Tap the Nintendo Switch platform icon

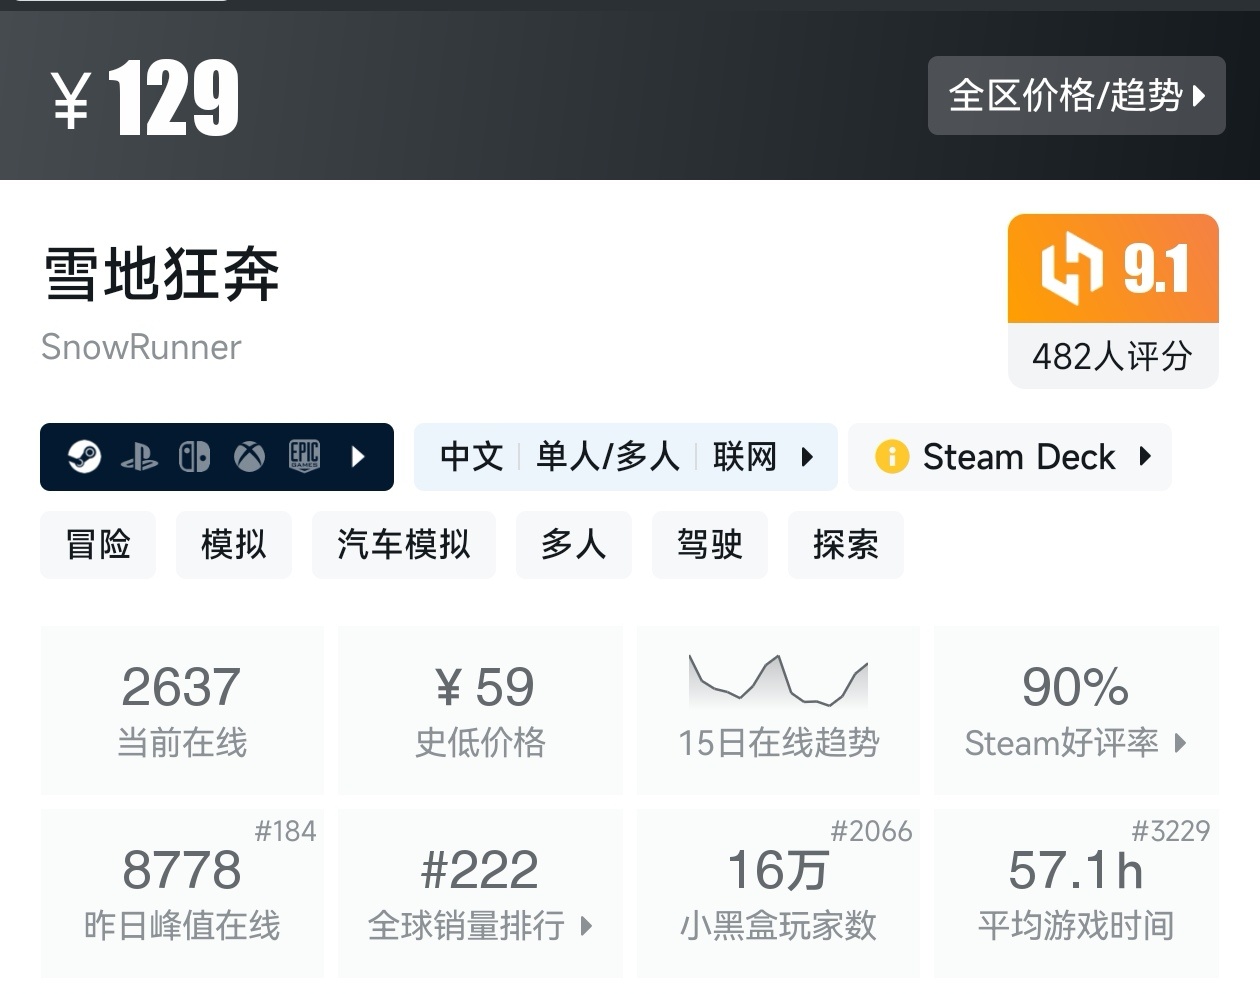click(x=194, y=457)
